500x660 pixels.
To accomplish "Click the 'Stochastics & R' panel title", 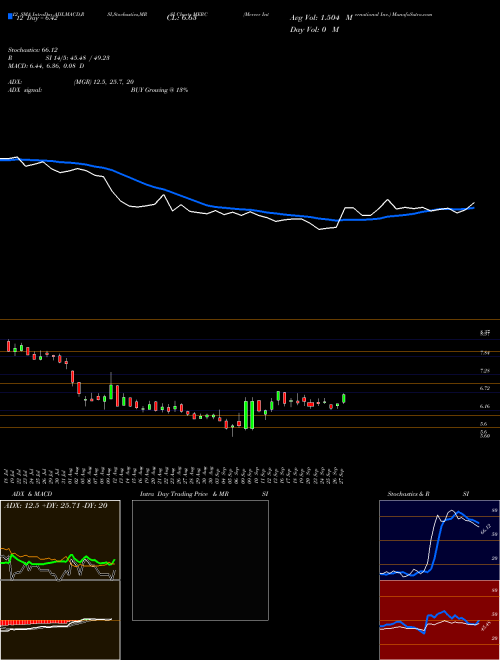I will point(409,494).
